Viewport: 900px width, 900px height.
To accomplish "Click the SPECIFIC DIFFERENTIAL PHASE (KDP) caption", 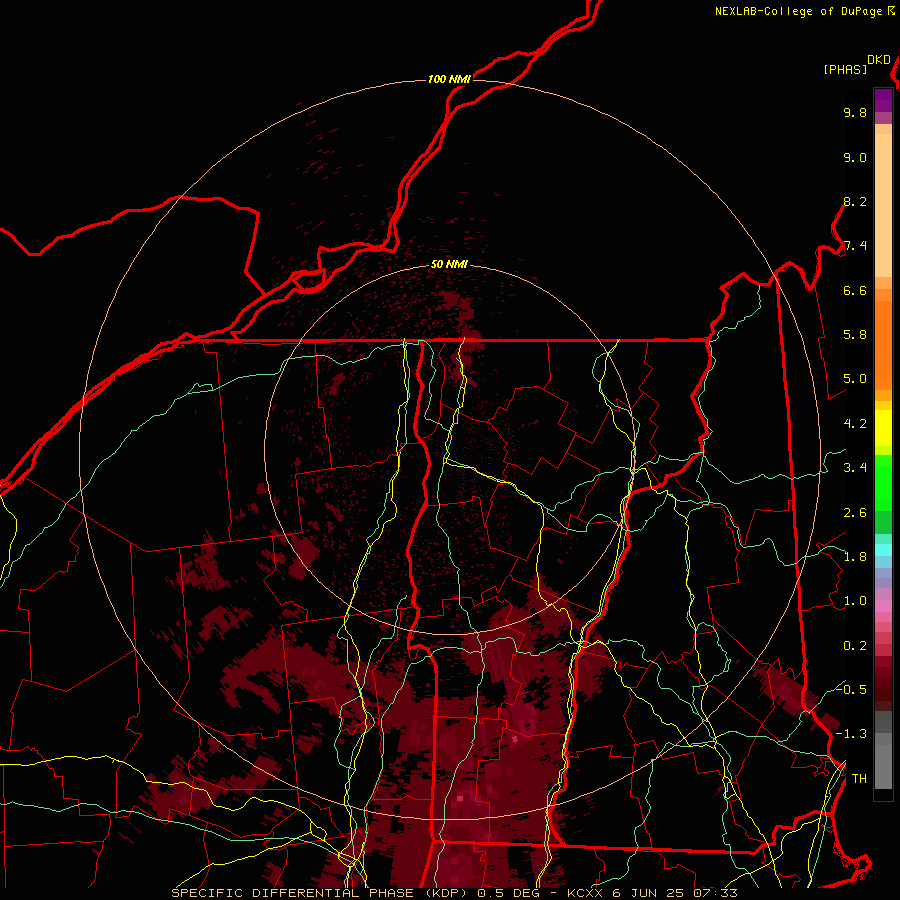I will pyautogui.click(x=319, y=893).
